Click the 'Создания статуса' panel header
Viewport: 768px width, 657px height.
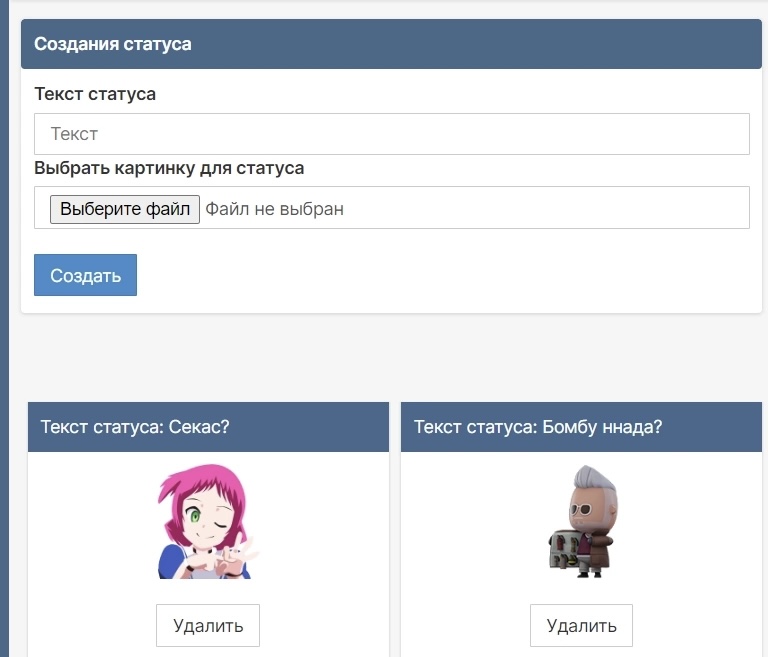[x=113, y=44]
